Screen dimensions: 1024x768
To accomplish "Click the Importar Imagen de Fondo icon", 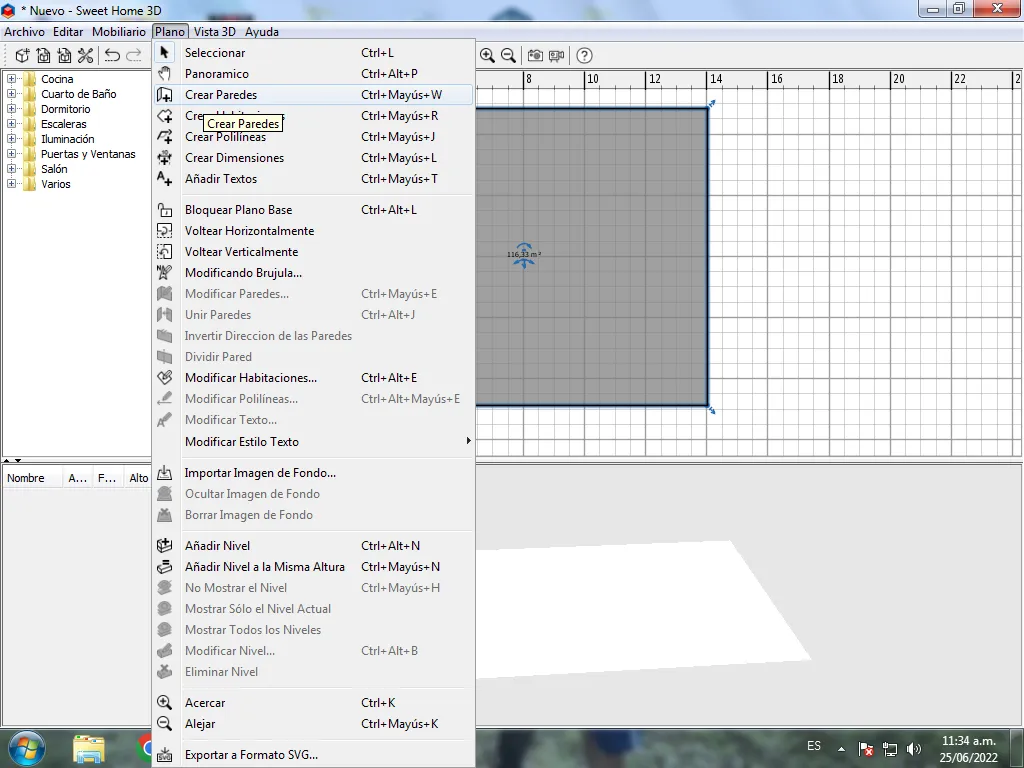I will 165,472.
